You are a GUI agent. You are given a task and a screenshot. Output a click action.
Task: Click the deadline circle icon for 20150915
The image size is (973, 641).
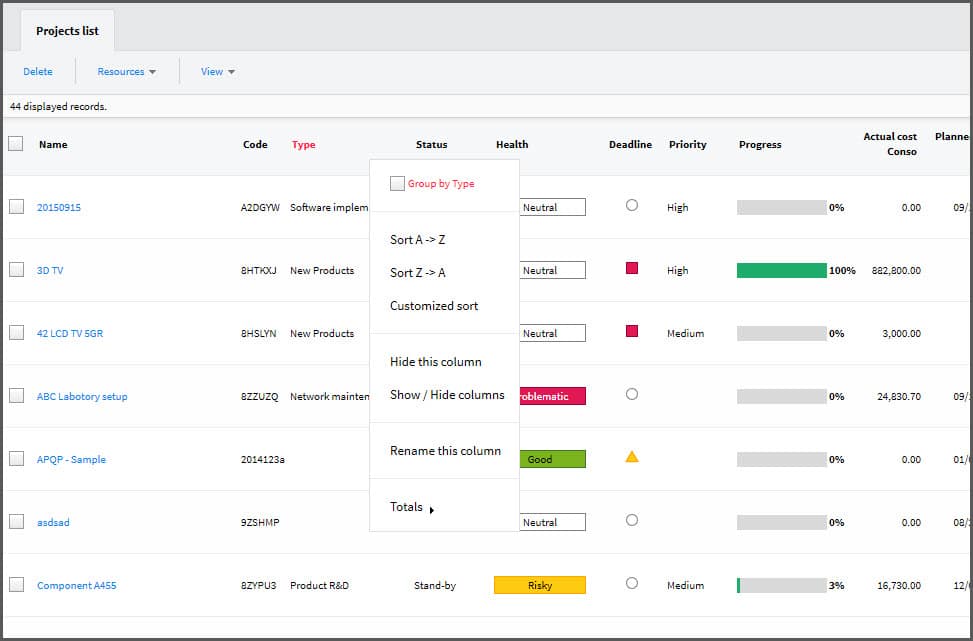tap(632, 205)
